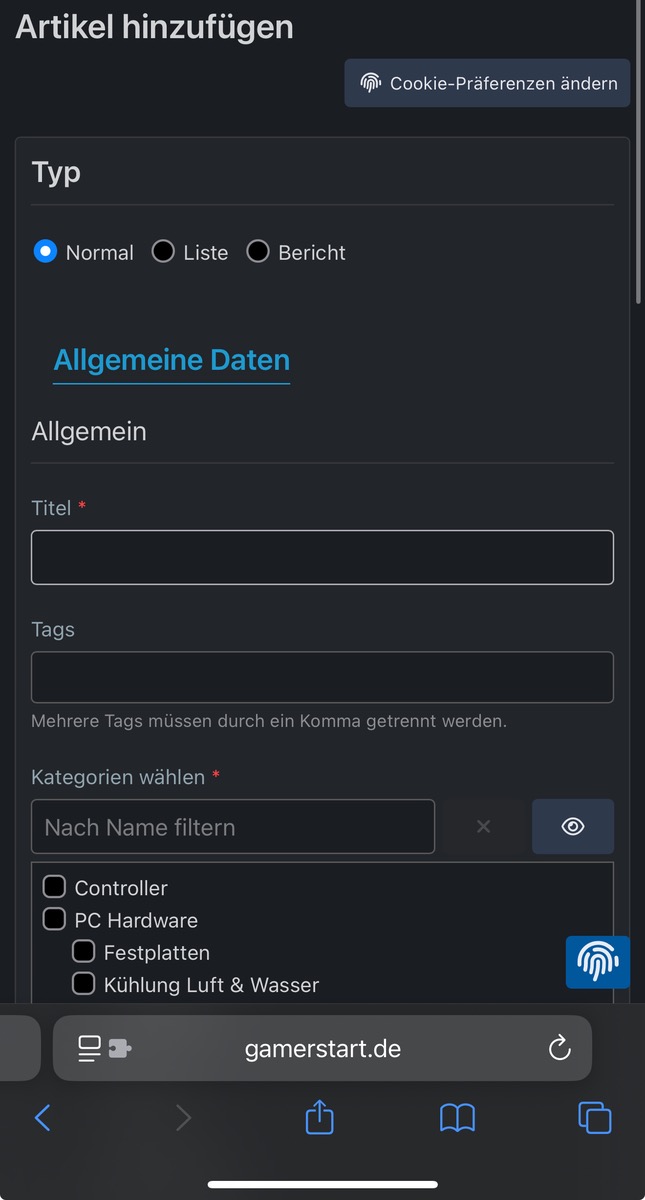Pick the Bericht article type
This screenshot has width=645, height=1200.
coord(258,252)
